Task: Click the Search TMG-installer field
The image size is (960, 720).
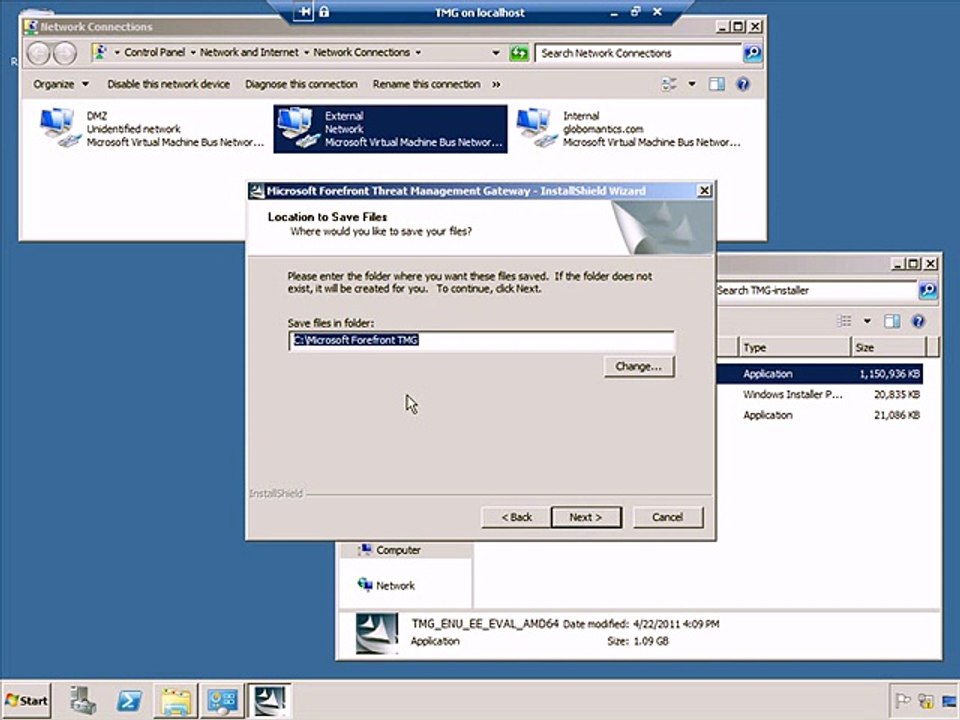Action: click(816, 290)
